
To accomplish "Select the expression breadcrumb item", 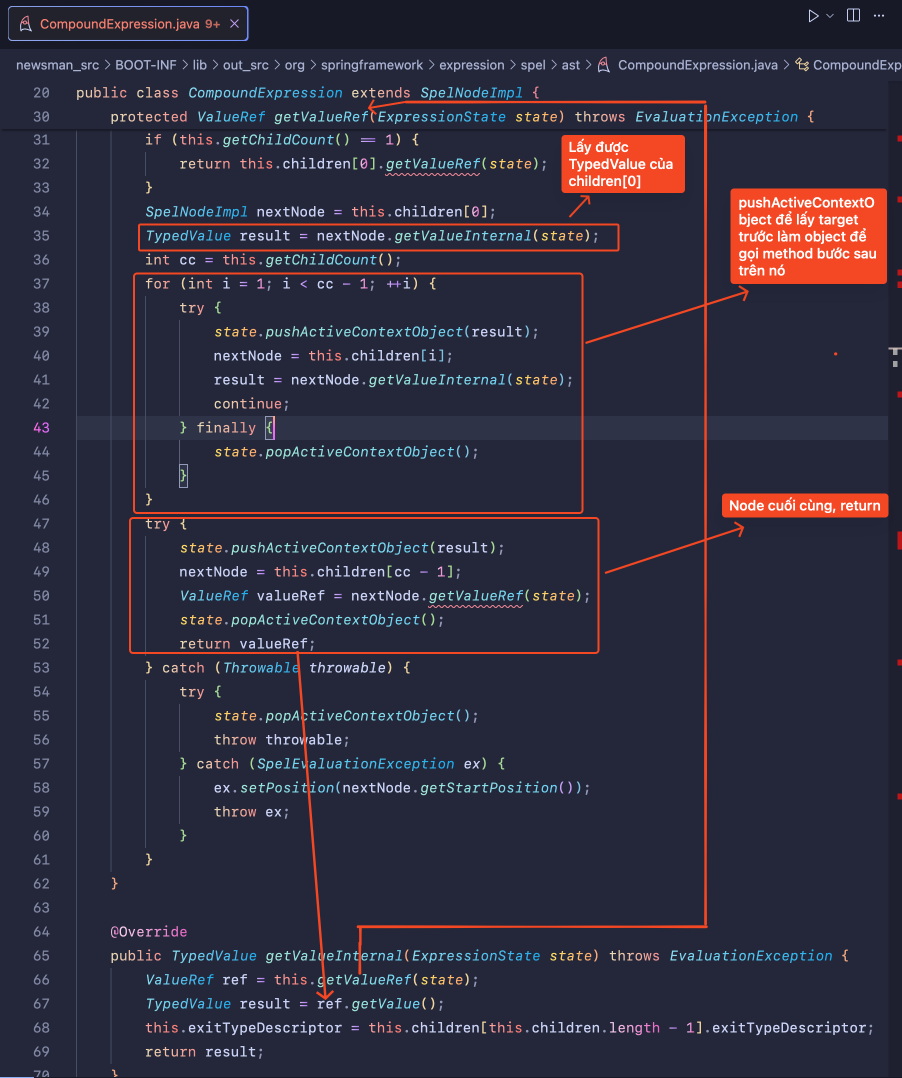I will pyautogui.click(x=472, y=65).
